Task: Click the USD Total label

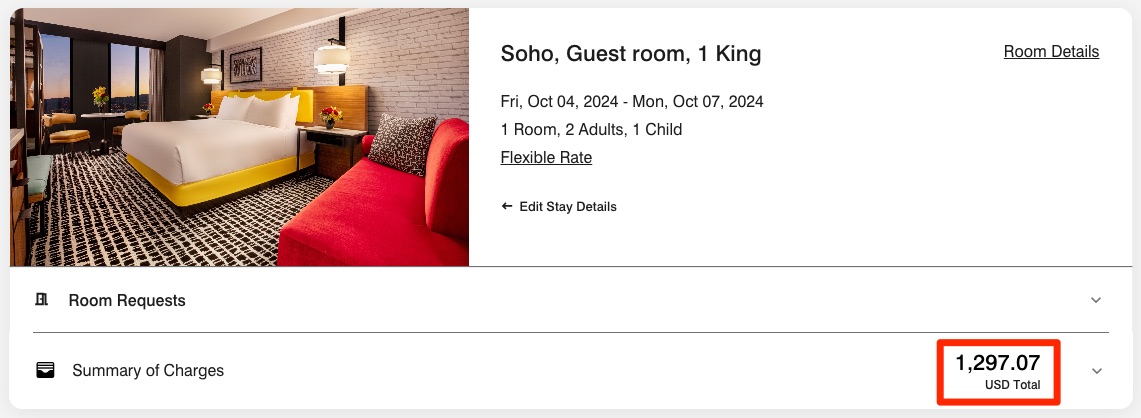Action: click(1012, 385)
